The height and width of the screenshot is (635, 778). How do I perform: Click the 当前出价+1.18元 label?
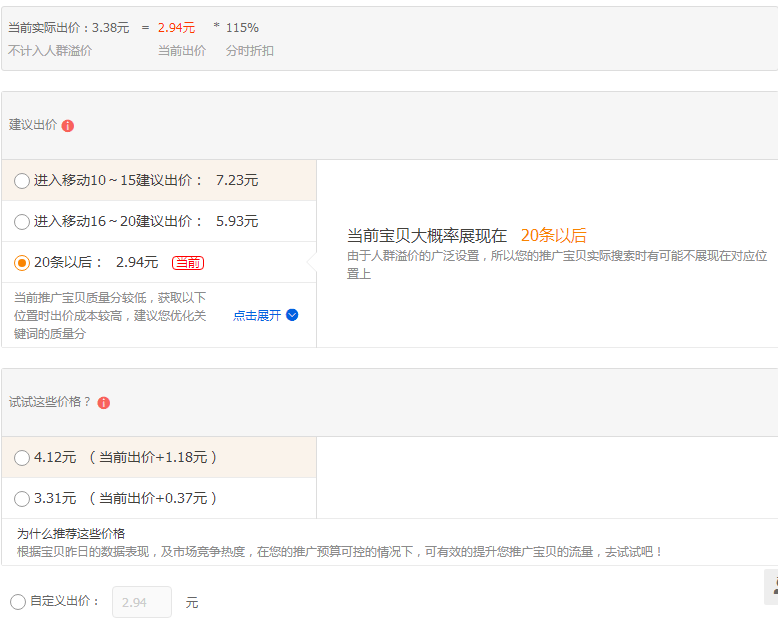pyautogui.click(x=153, y=457)
